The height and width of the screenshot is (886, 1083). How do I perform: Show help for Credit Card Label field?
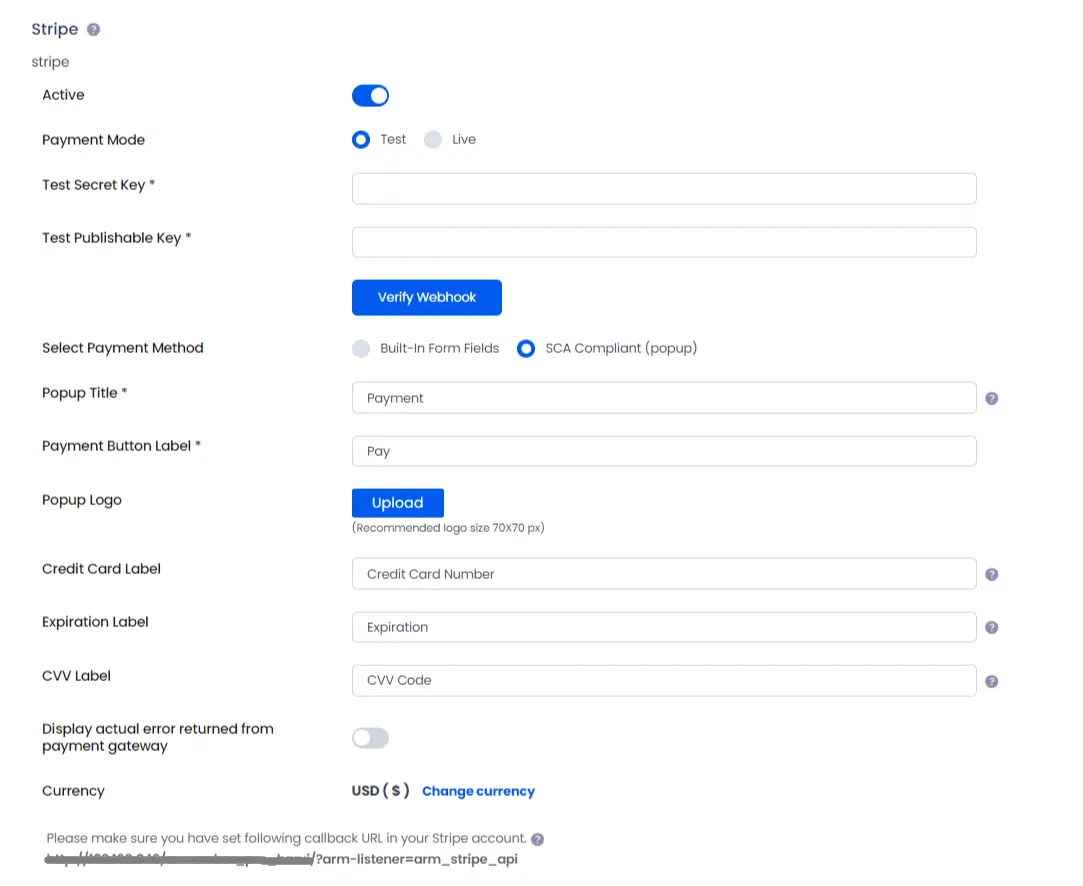[991, 575]
